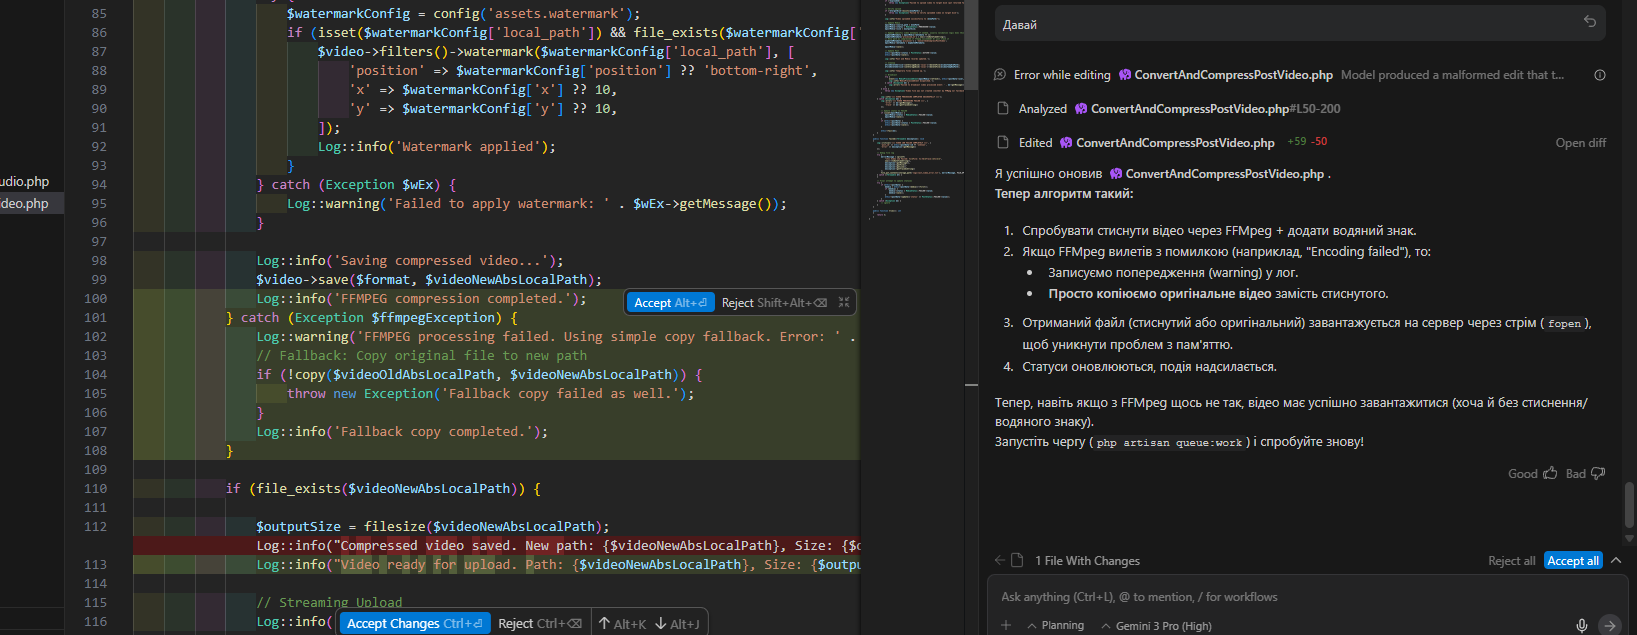Click the back arrow beside File With Changes
Image resolution: width=1637 pixels, height=635 pixels.
tap(999, 560)
